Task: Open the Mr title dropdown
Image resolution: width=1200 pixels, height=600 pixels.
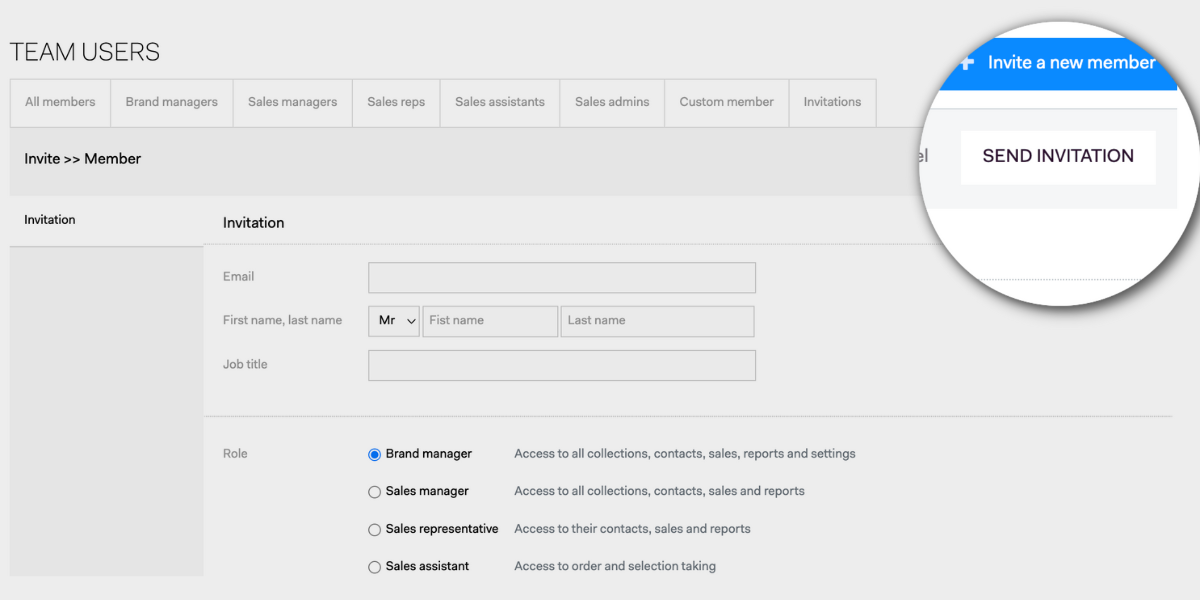Action: (394, 321)
